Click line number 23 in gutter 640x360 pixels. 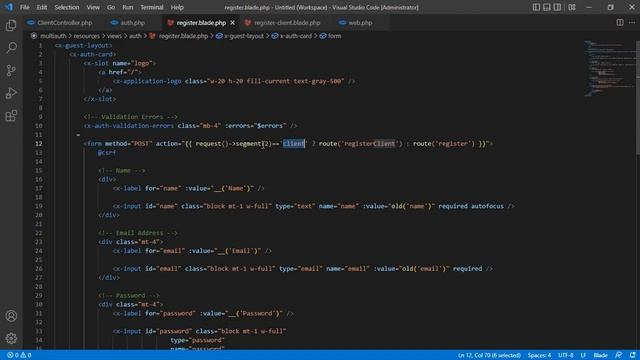pyautogui.click(x=38, y=242)
